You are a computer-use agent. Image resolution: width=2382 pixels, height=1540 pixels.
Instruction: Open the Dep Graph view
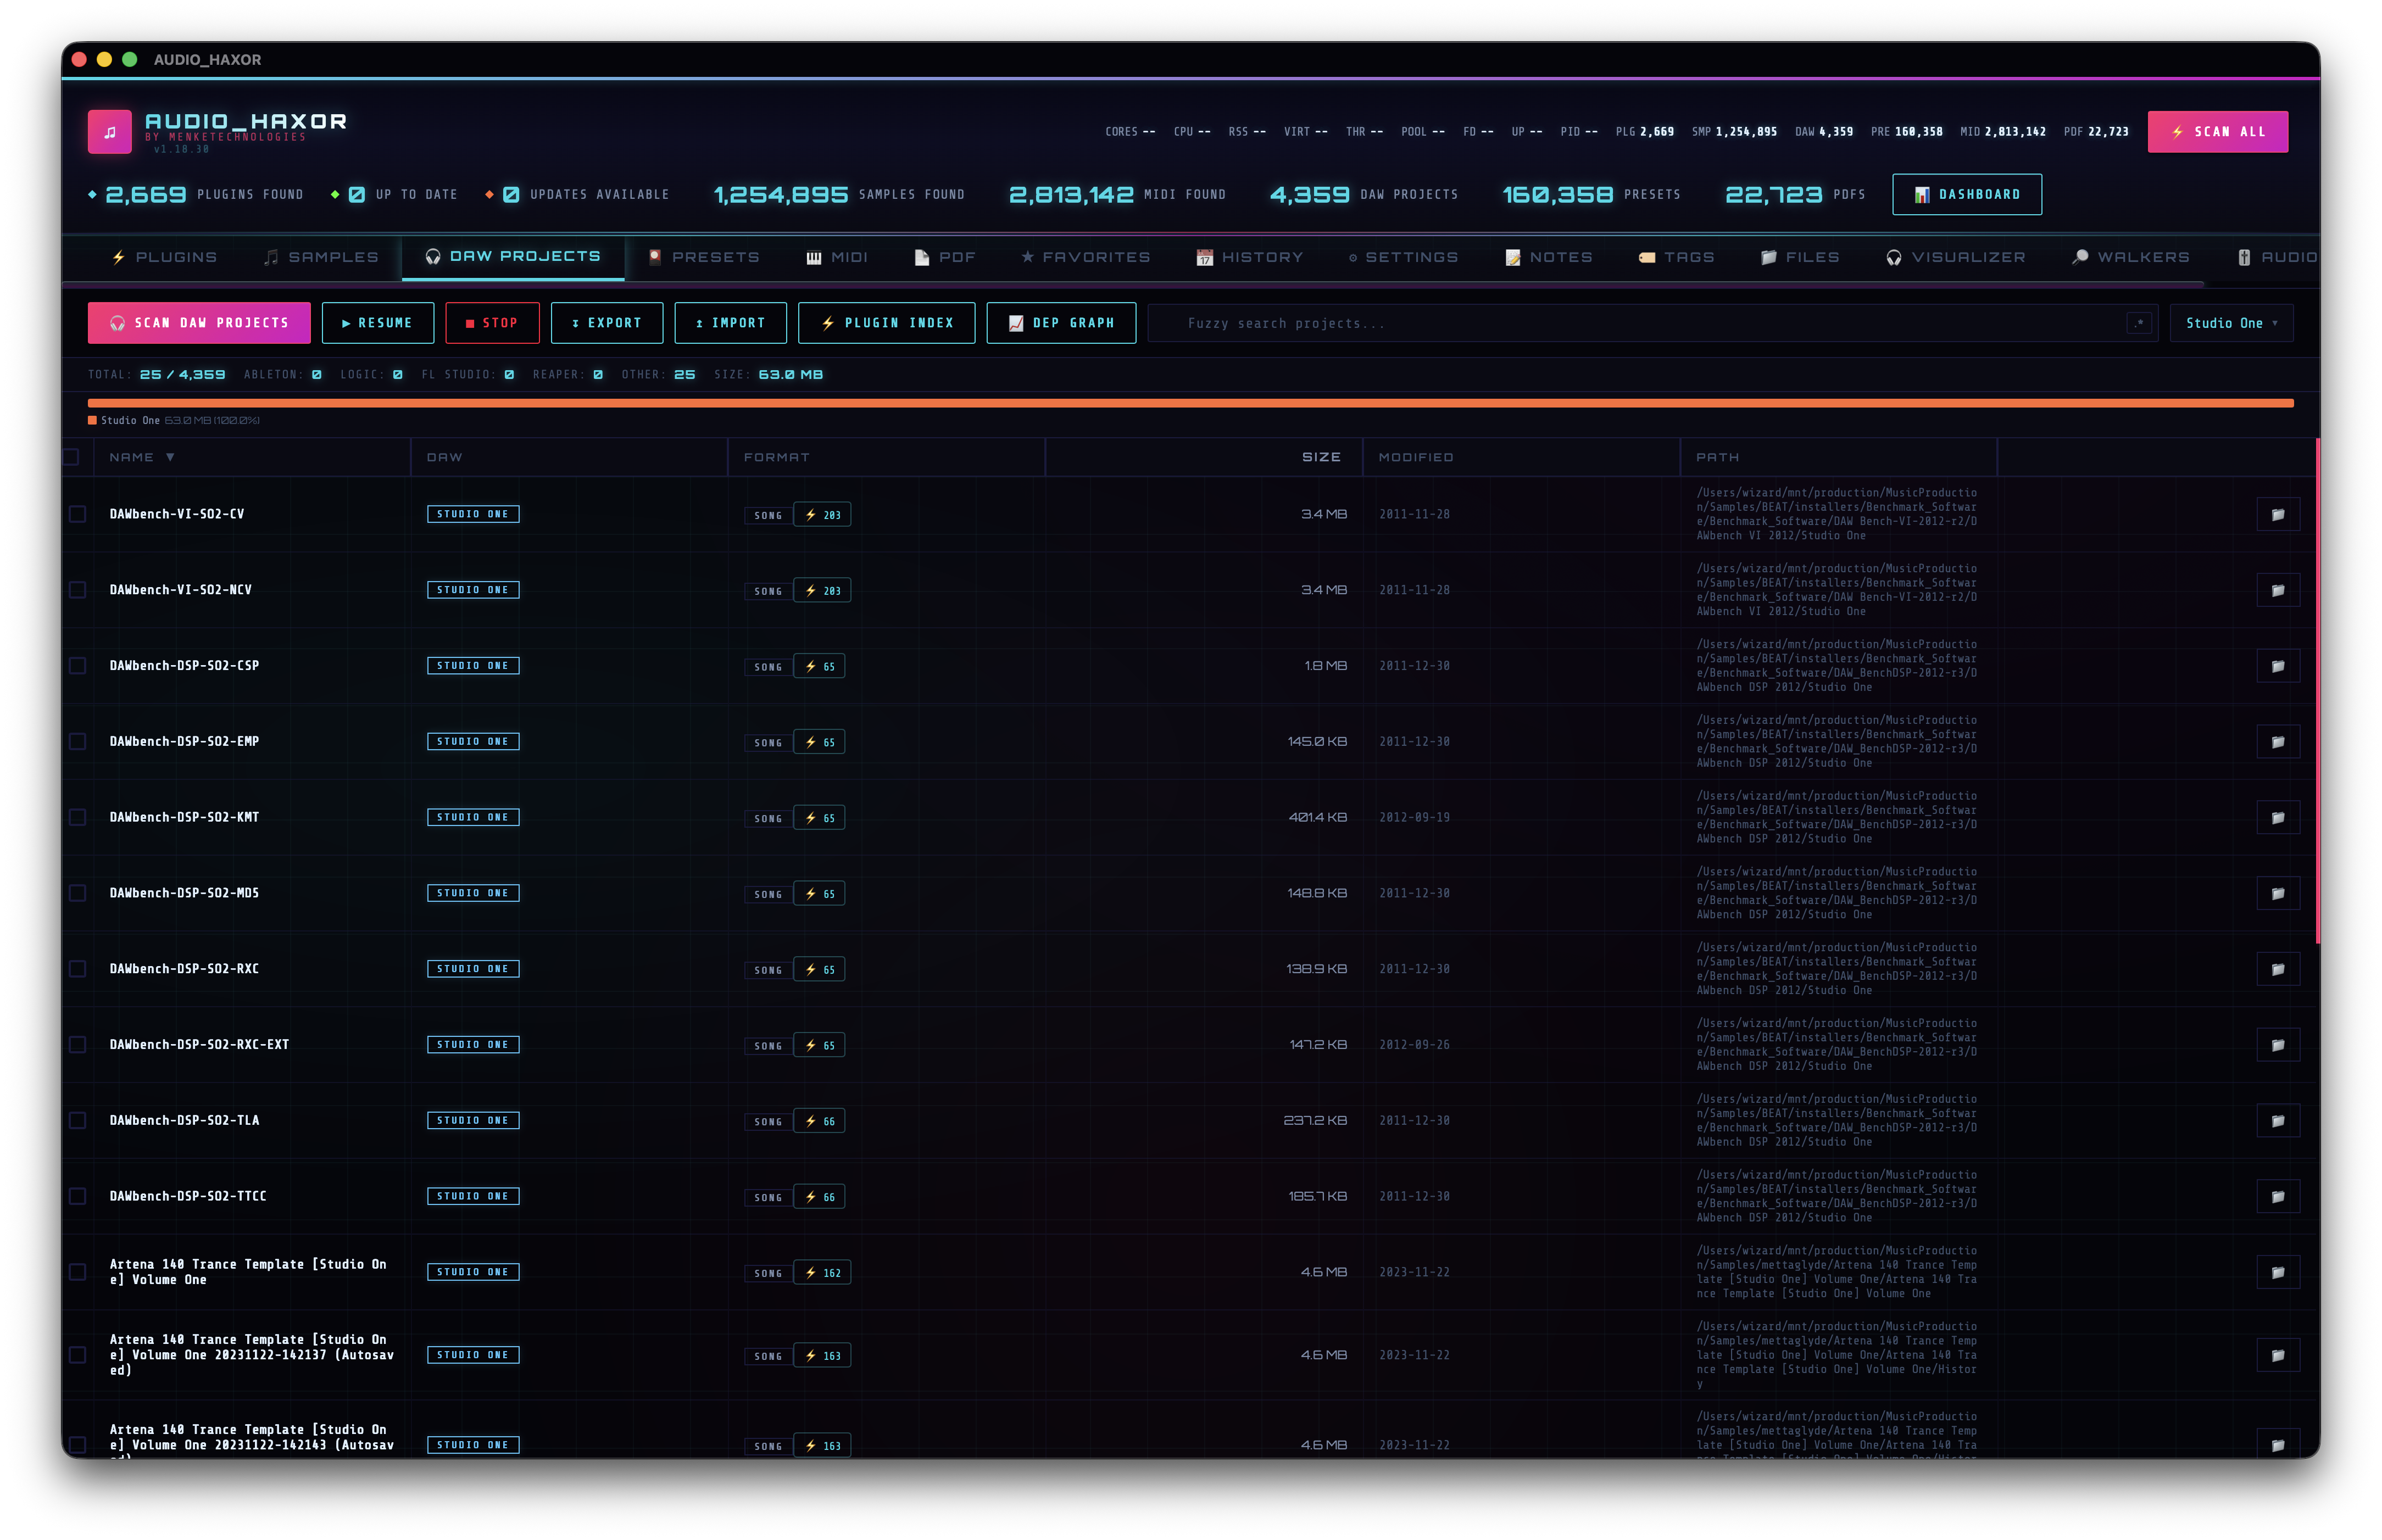(1061, 323)
